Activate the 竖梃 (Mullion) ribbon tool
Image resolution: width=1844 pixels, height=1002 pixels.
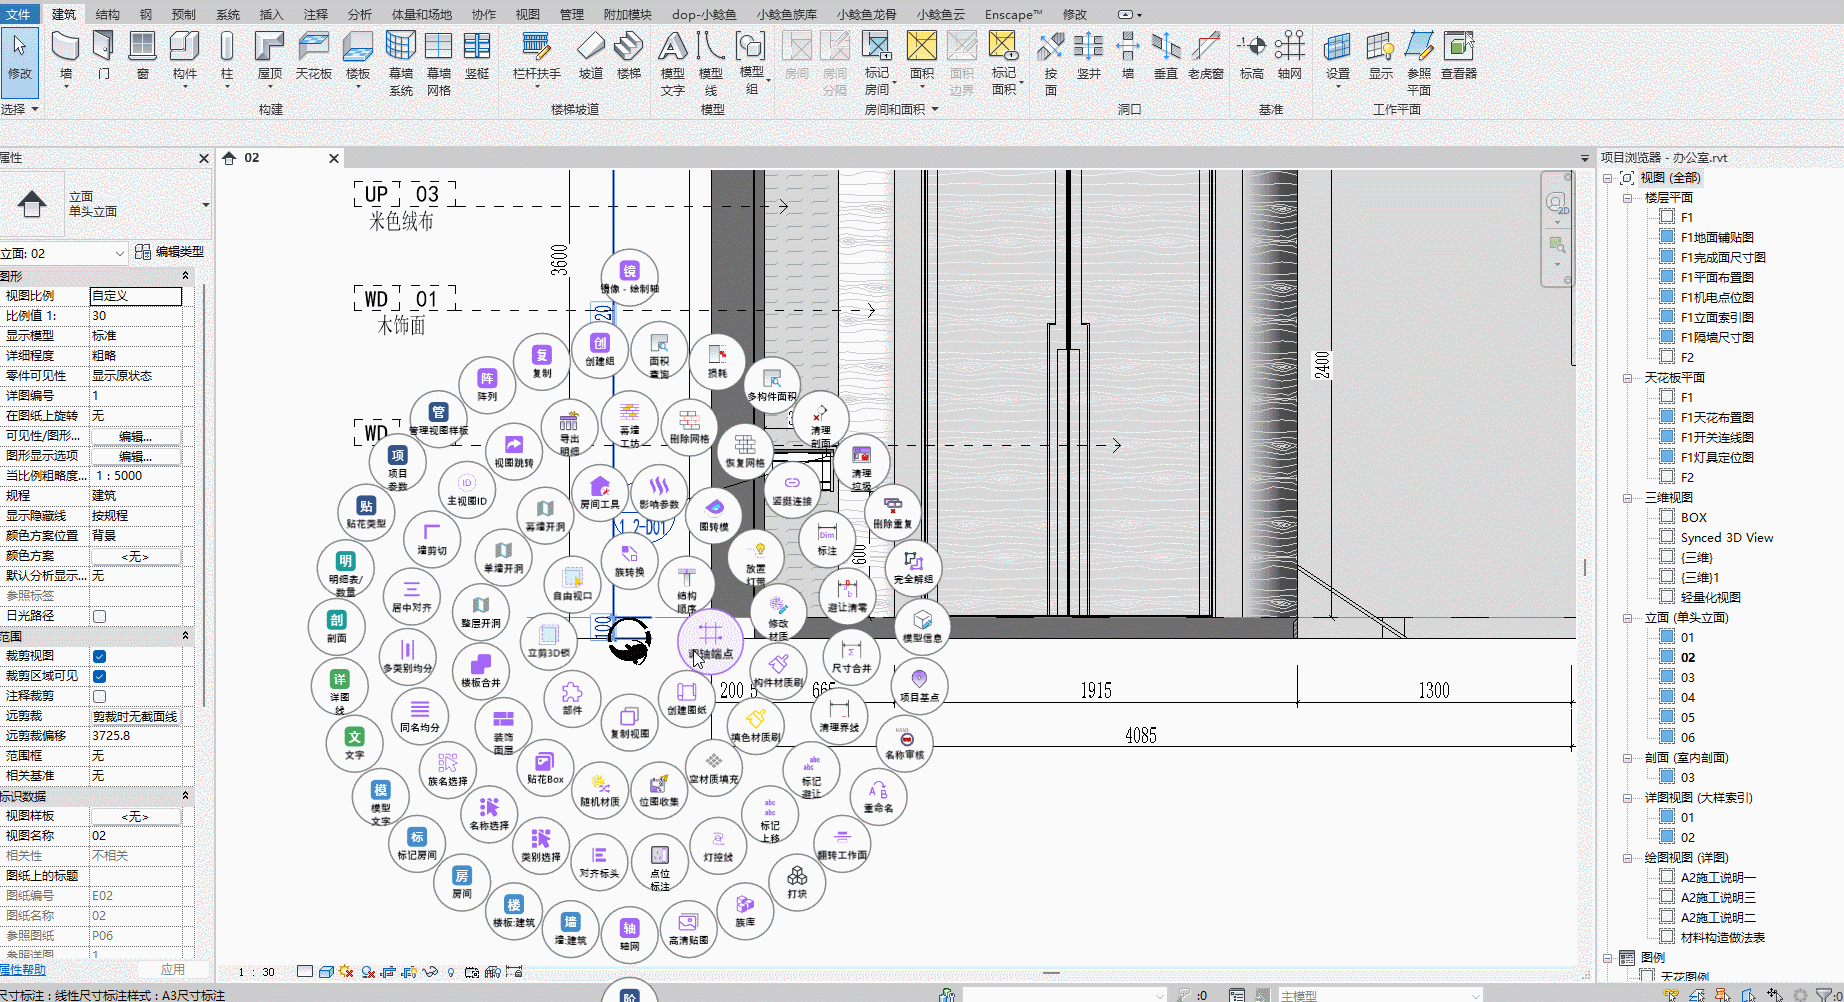477,55
